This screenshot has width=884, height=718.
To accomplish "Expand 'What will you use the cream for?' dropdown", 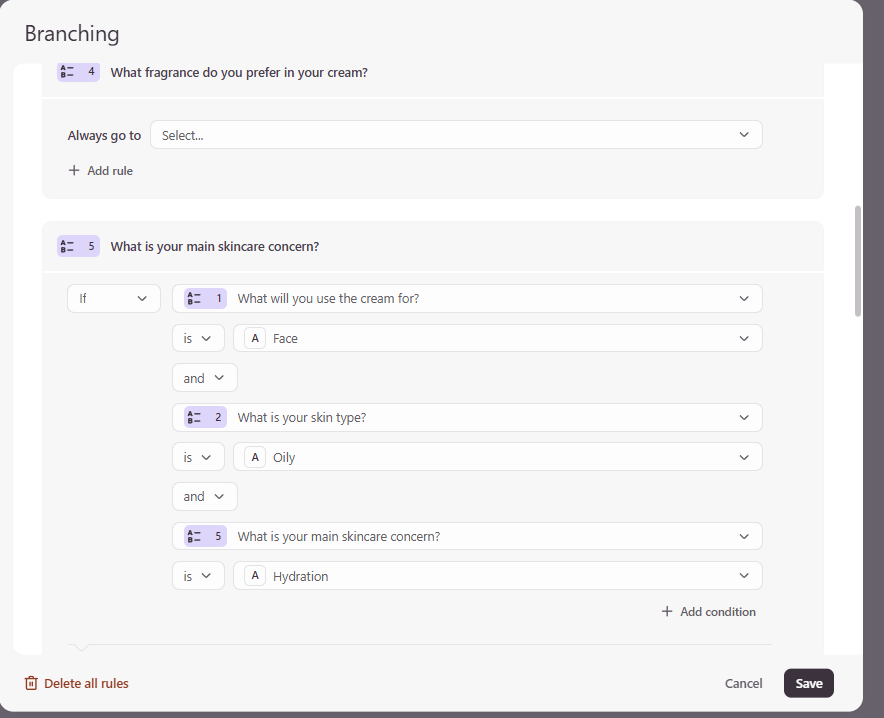I will tap(467, 299).
